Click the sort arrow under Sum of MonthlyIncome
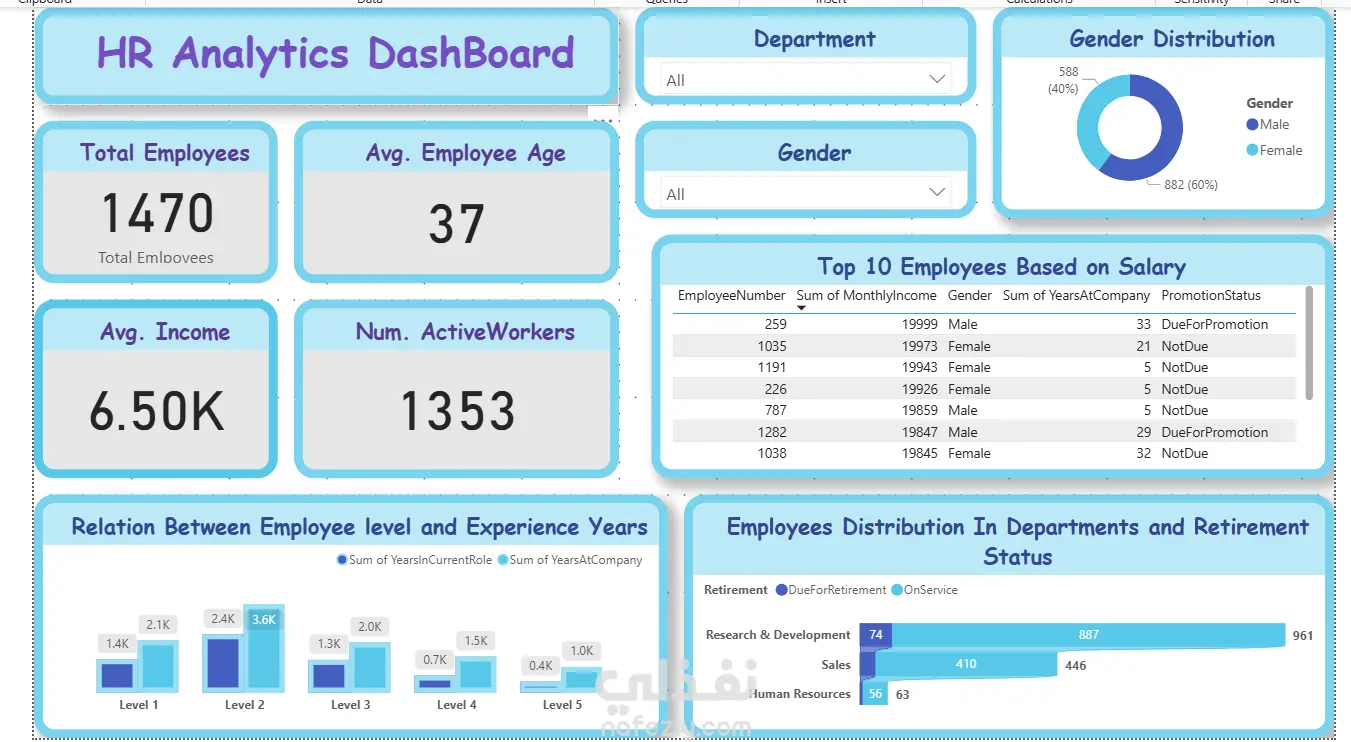The image size is (1351, 742). pyautogui.click(x=801, y=308)
